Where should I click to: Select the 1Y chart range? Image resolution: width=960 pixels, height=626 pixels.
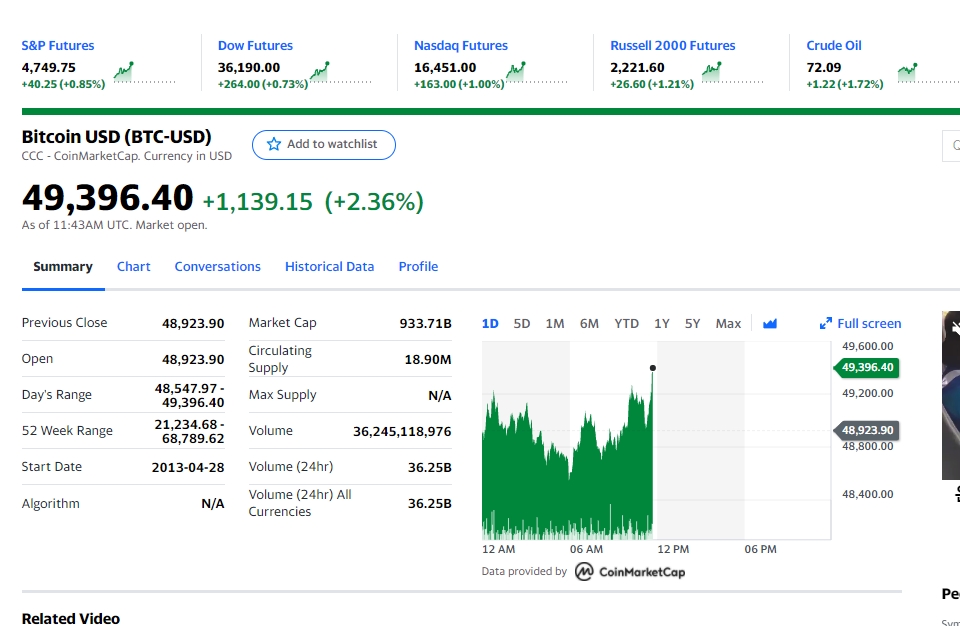click(661, 323)
